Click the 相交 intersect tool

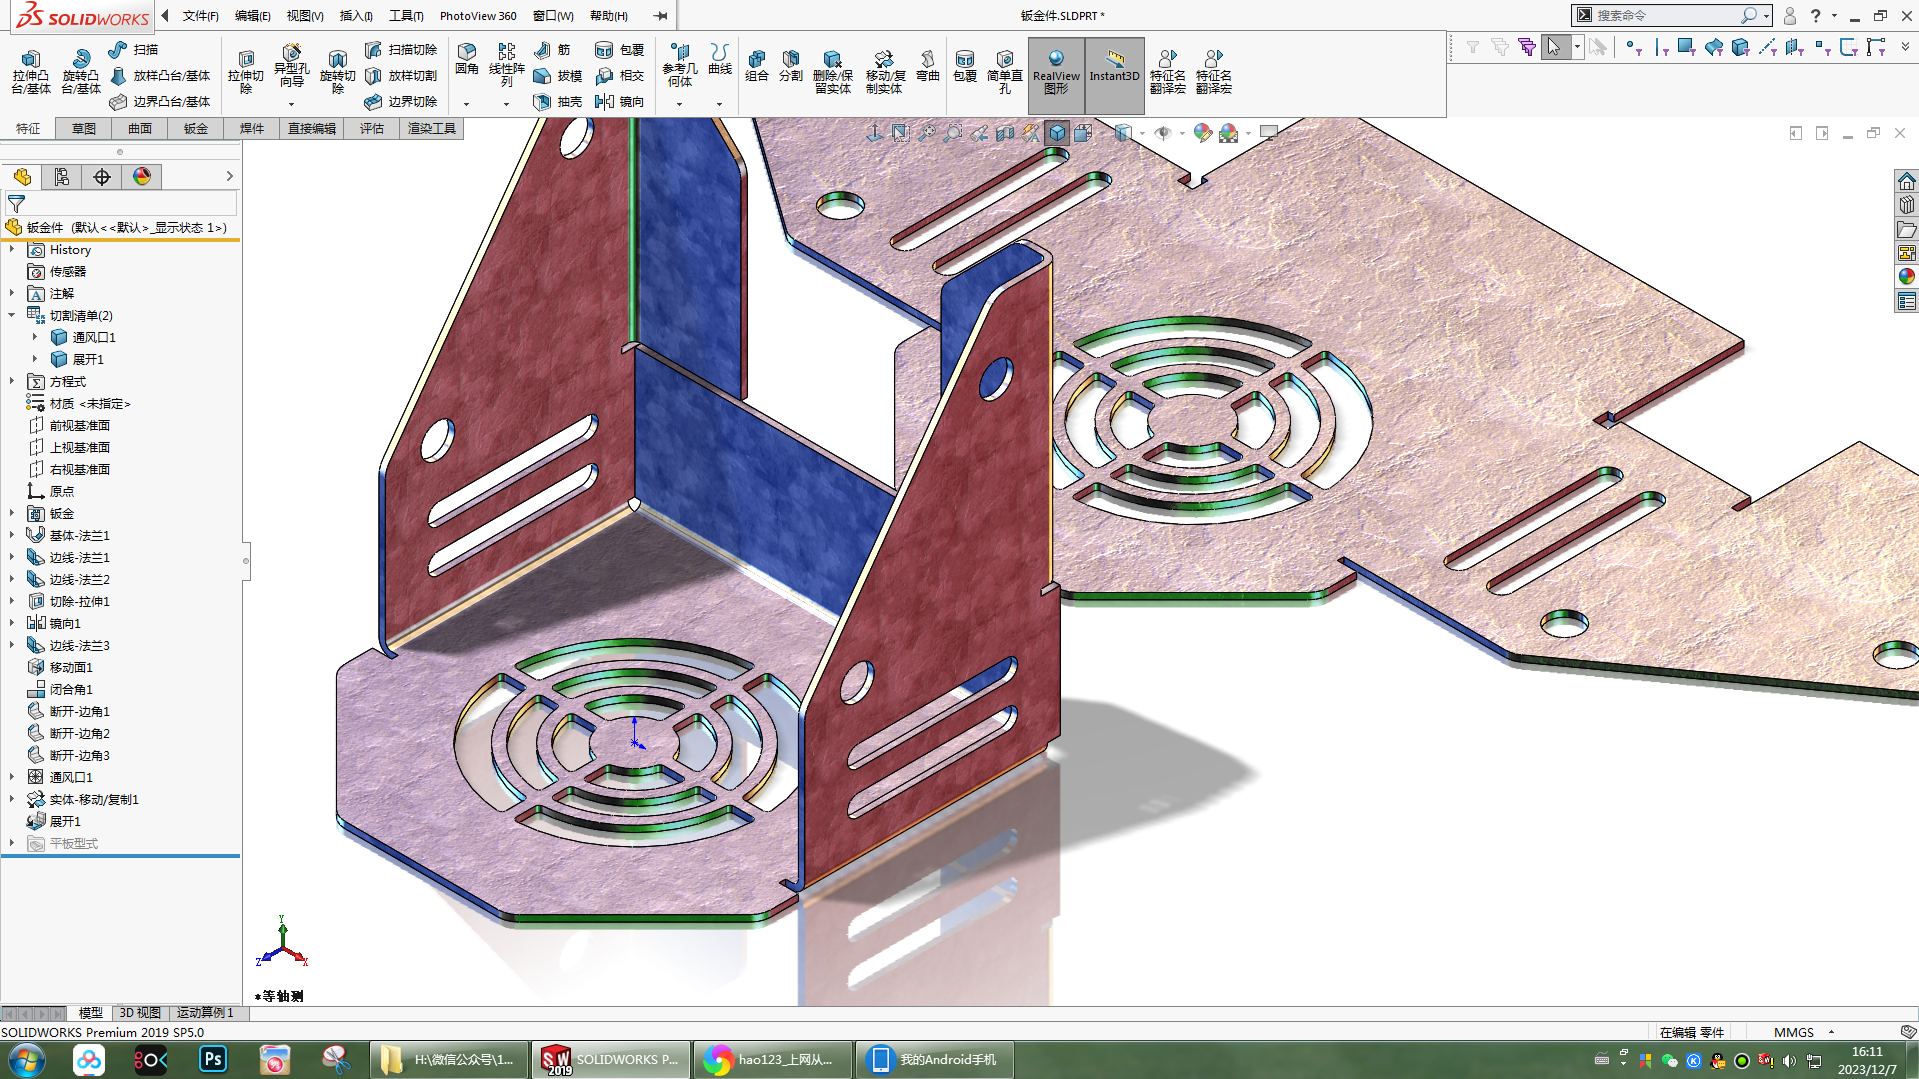(619, 75)
